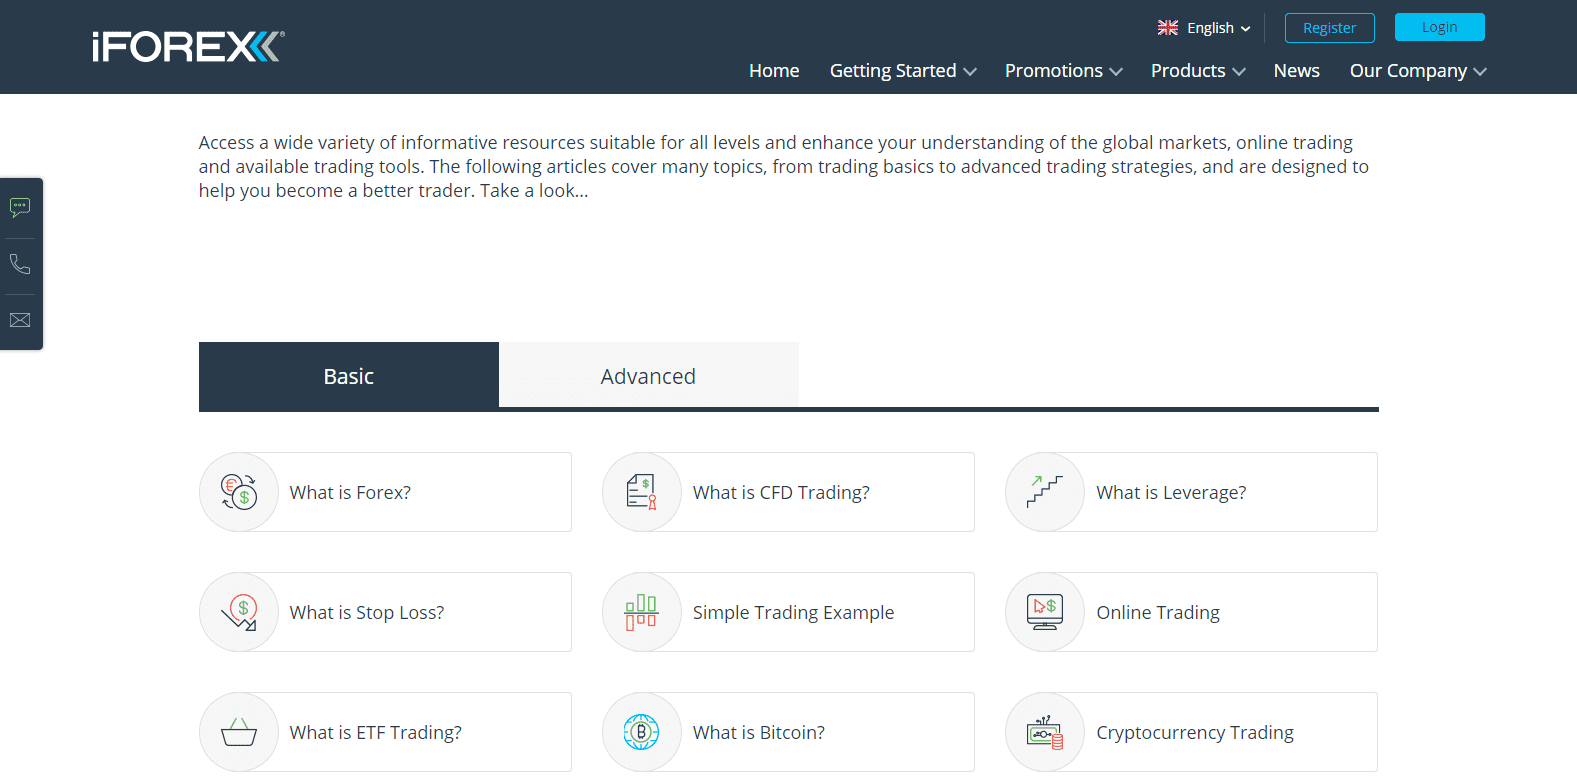Open the Online Trading article
Screen dimensions: 1577x779
pos(1191,612)
